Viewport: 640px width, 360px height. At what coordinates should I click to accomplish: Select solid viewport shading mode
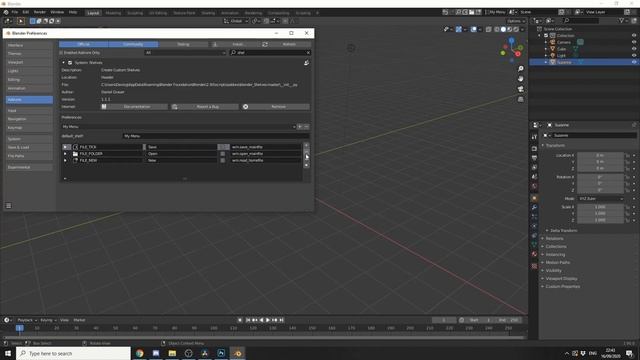tap(503, 29)
